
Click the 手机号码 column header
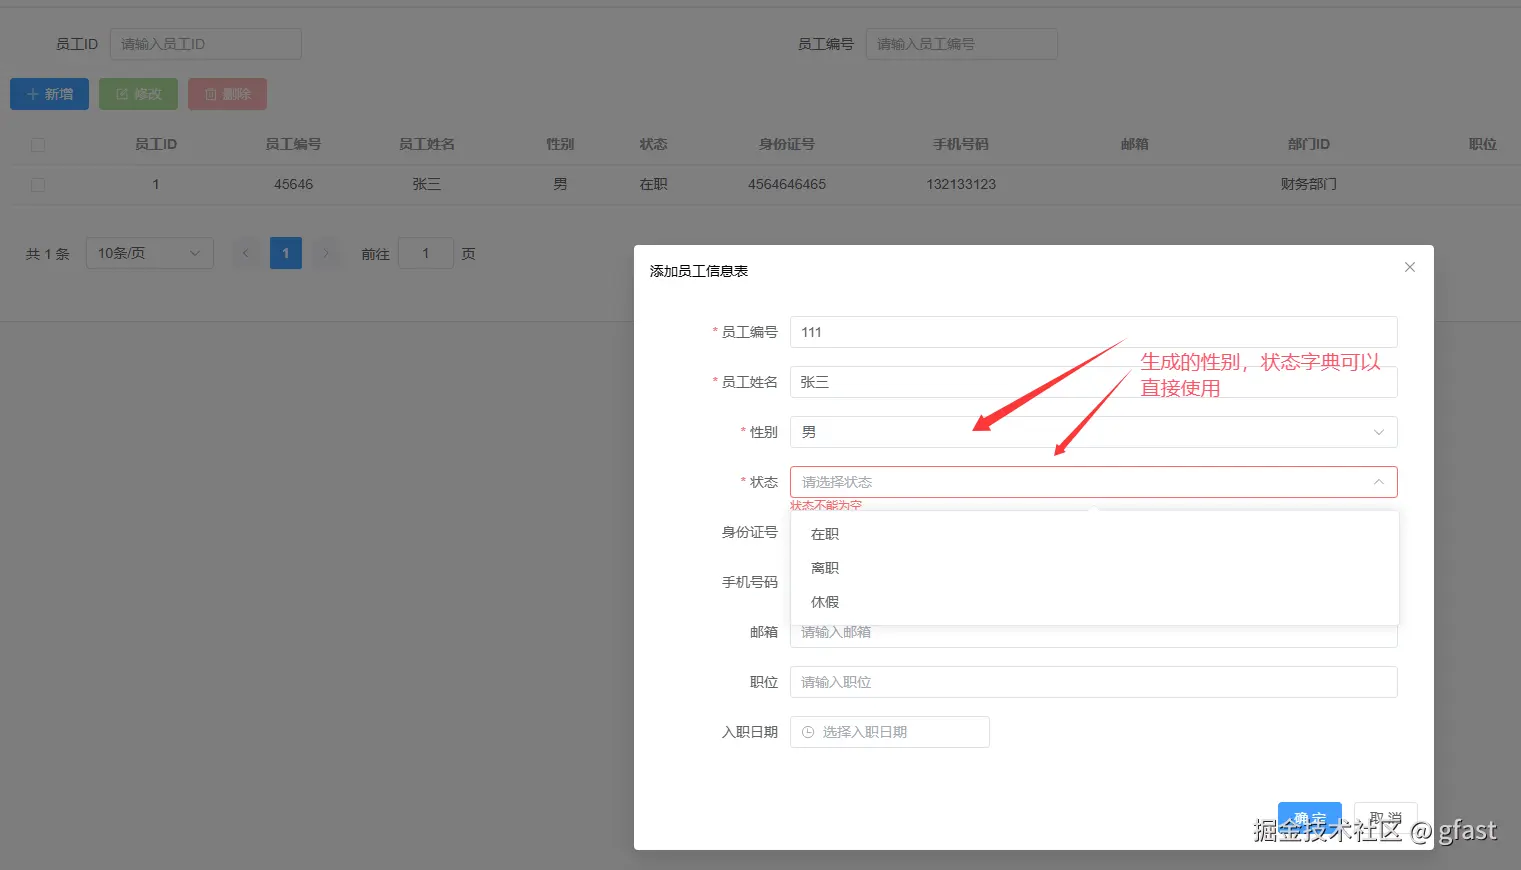961,144
